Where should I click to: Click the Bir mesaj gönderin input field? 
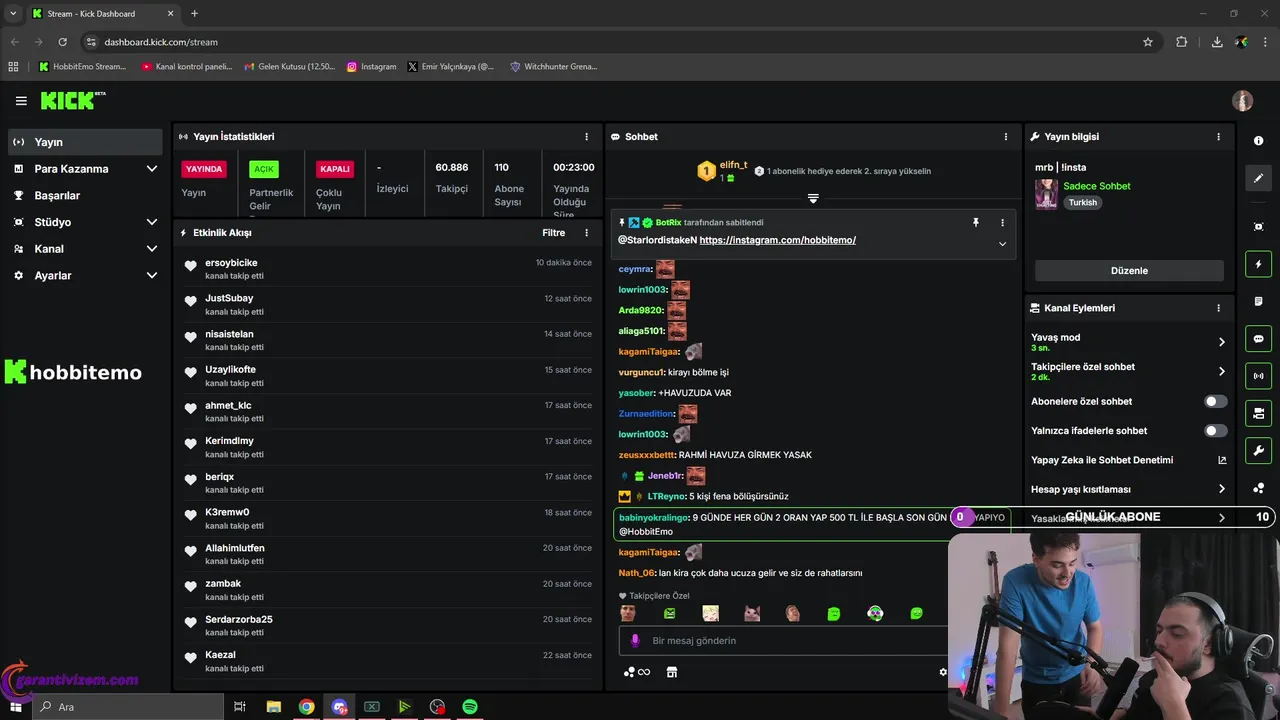click(x=785, y=640)
